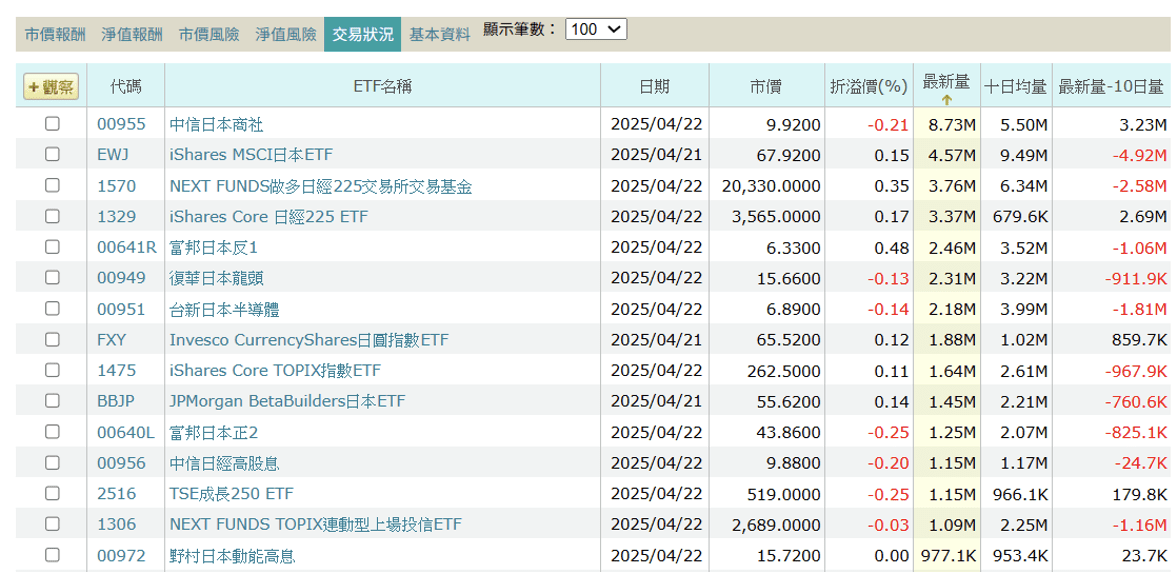Open ETF code link 1329
Viewport: 1174px width, 572px height.
(x=116, y=216)
